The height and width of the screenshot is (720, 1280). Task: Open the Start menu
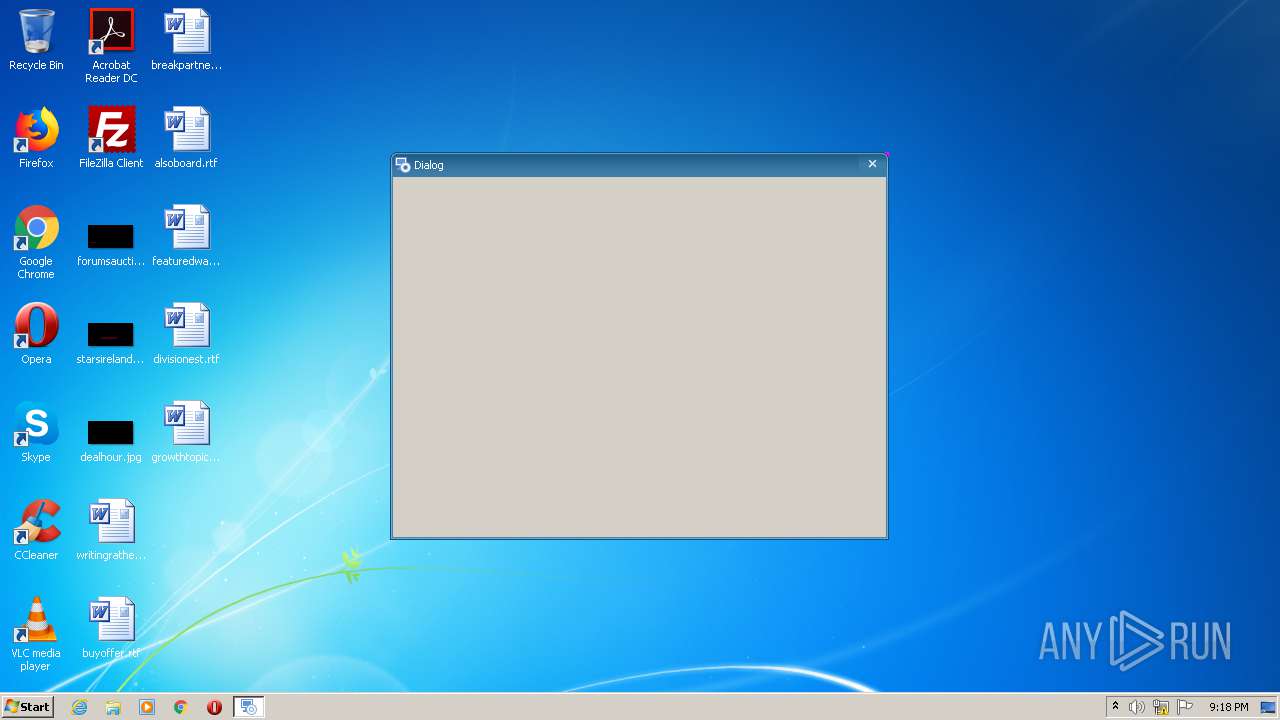[x=28, y=707]
